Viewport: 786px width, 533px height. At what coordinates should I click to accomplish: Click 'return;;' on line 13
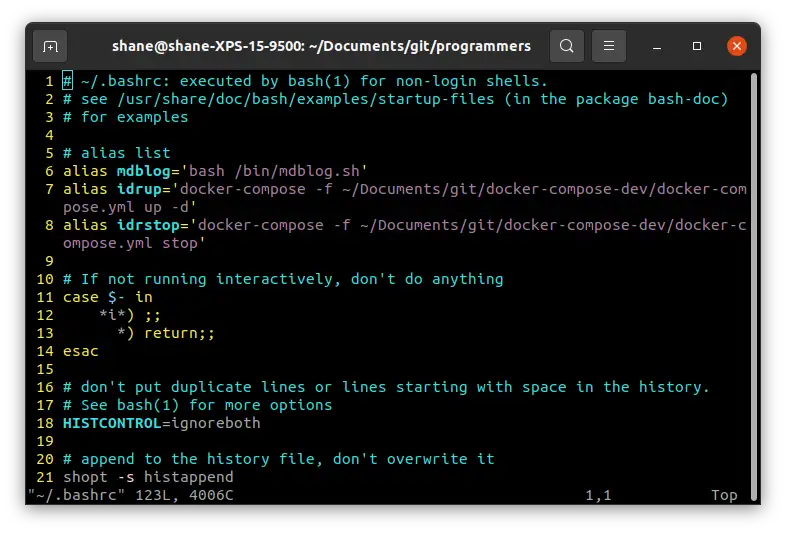pos(179,333)
